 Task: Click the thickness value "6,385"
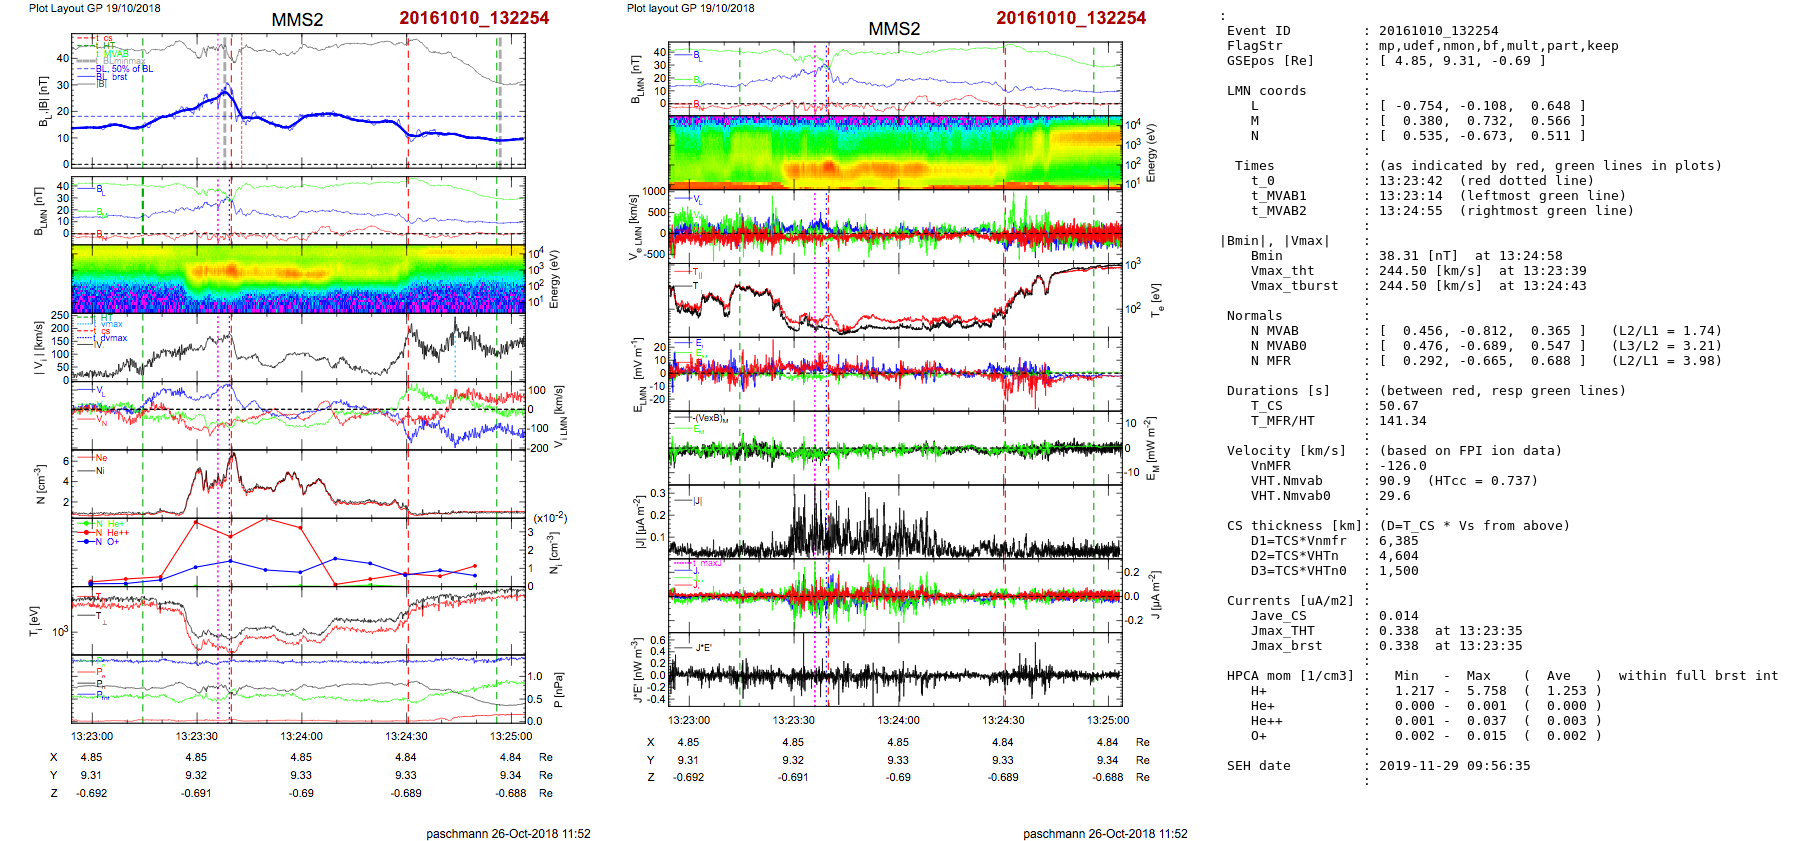(1398, 541)
